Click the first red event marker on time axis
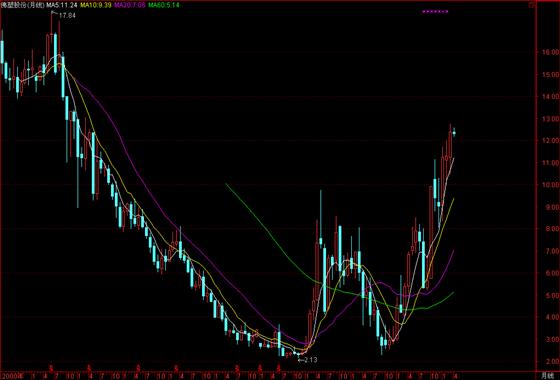The height and width of the screenshot is (380, 560). pyautogui.click(x=51, y=368)
